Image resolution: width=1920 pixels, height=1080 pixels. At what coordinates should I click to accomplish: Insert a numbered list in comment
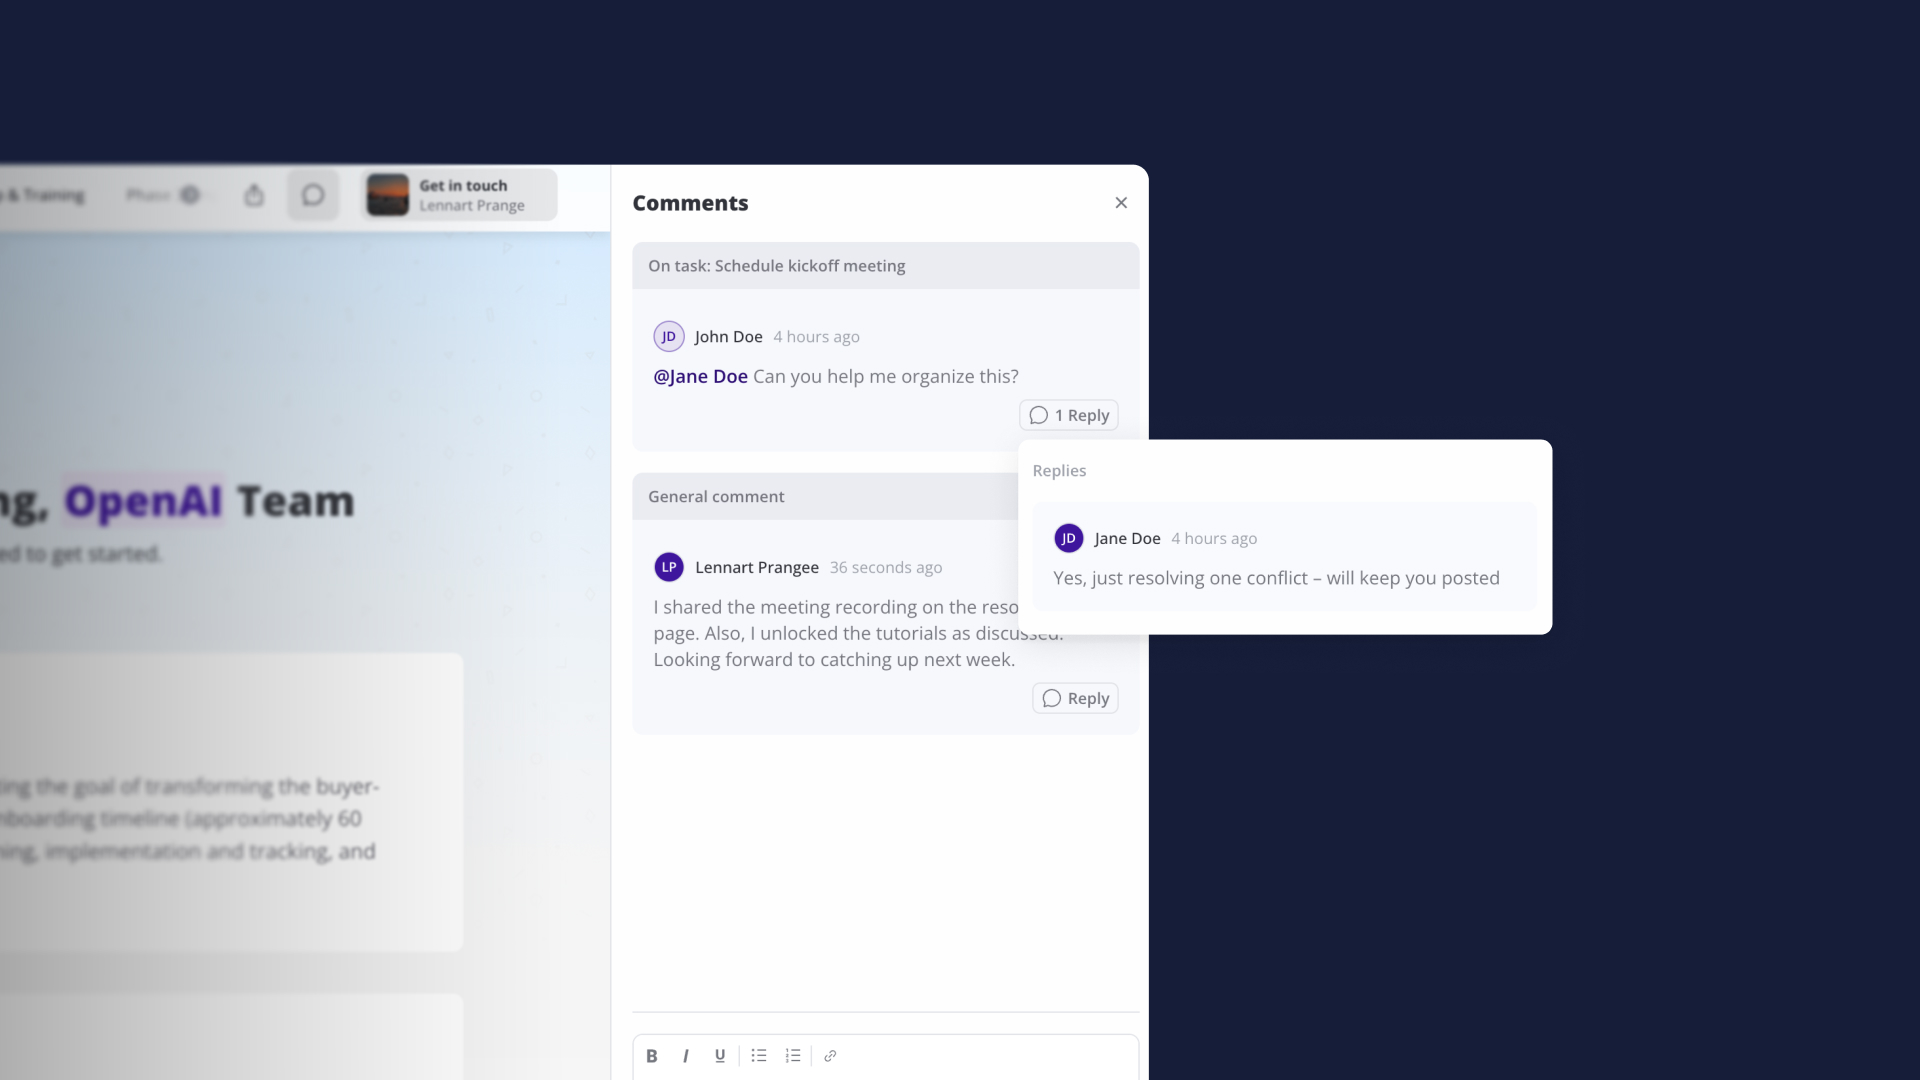pyautogui.click(x=793, y=1056)
